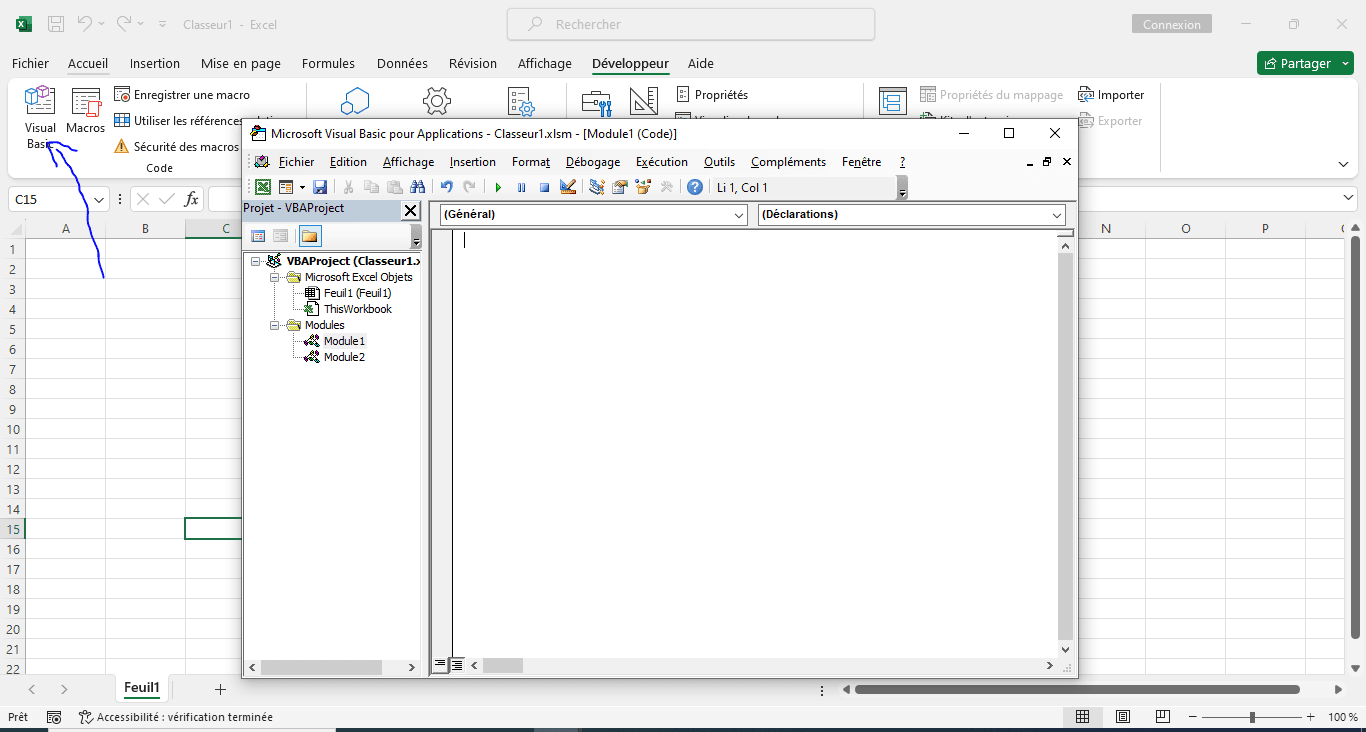This screenshot has height=732, width=1366.
Task: Click the Rechercher search box in Excel
Action: tap(691, 24)
